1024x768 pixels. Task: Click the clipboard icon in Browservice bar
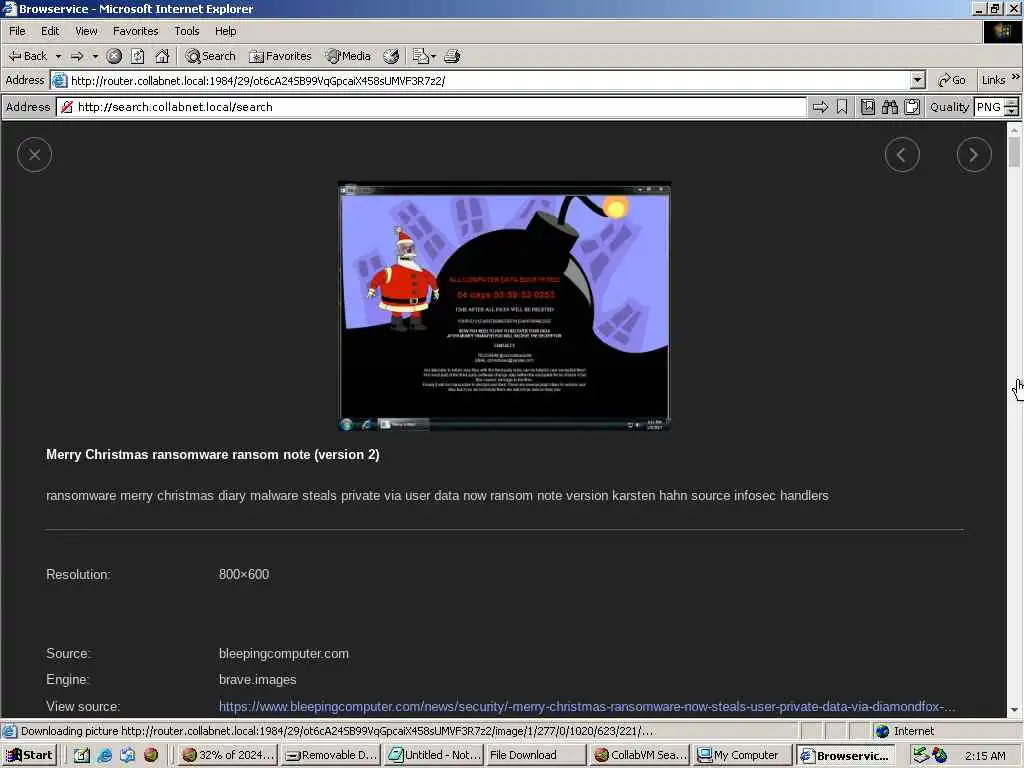[x=912, y=107]
